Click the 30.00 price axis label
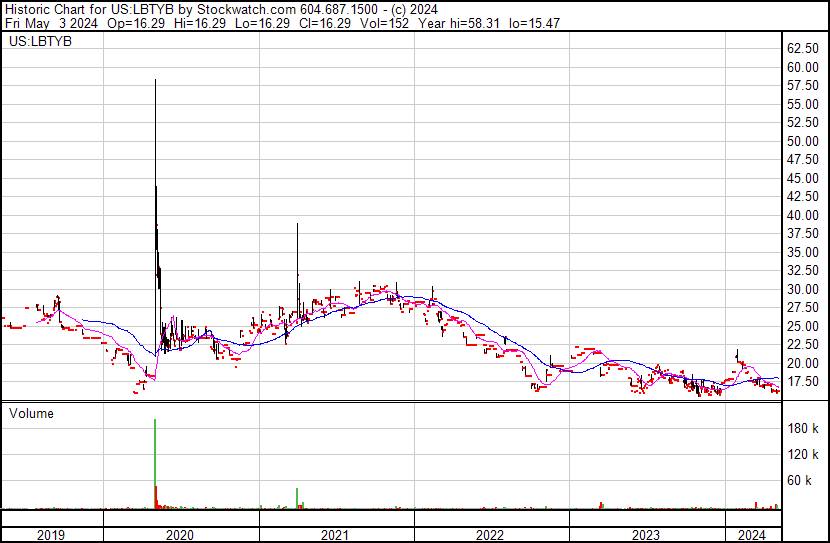Image resolution: width=830 pixels, height=543 pixels. pyautogui.click(x=804, y=290)
